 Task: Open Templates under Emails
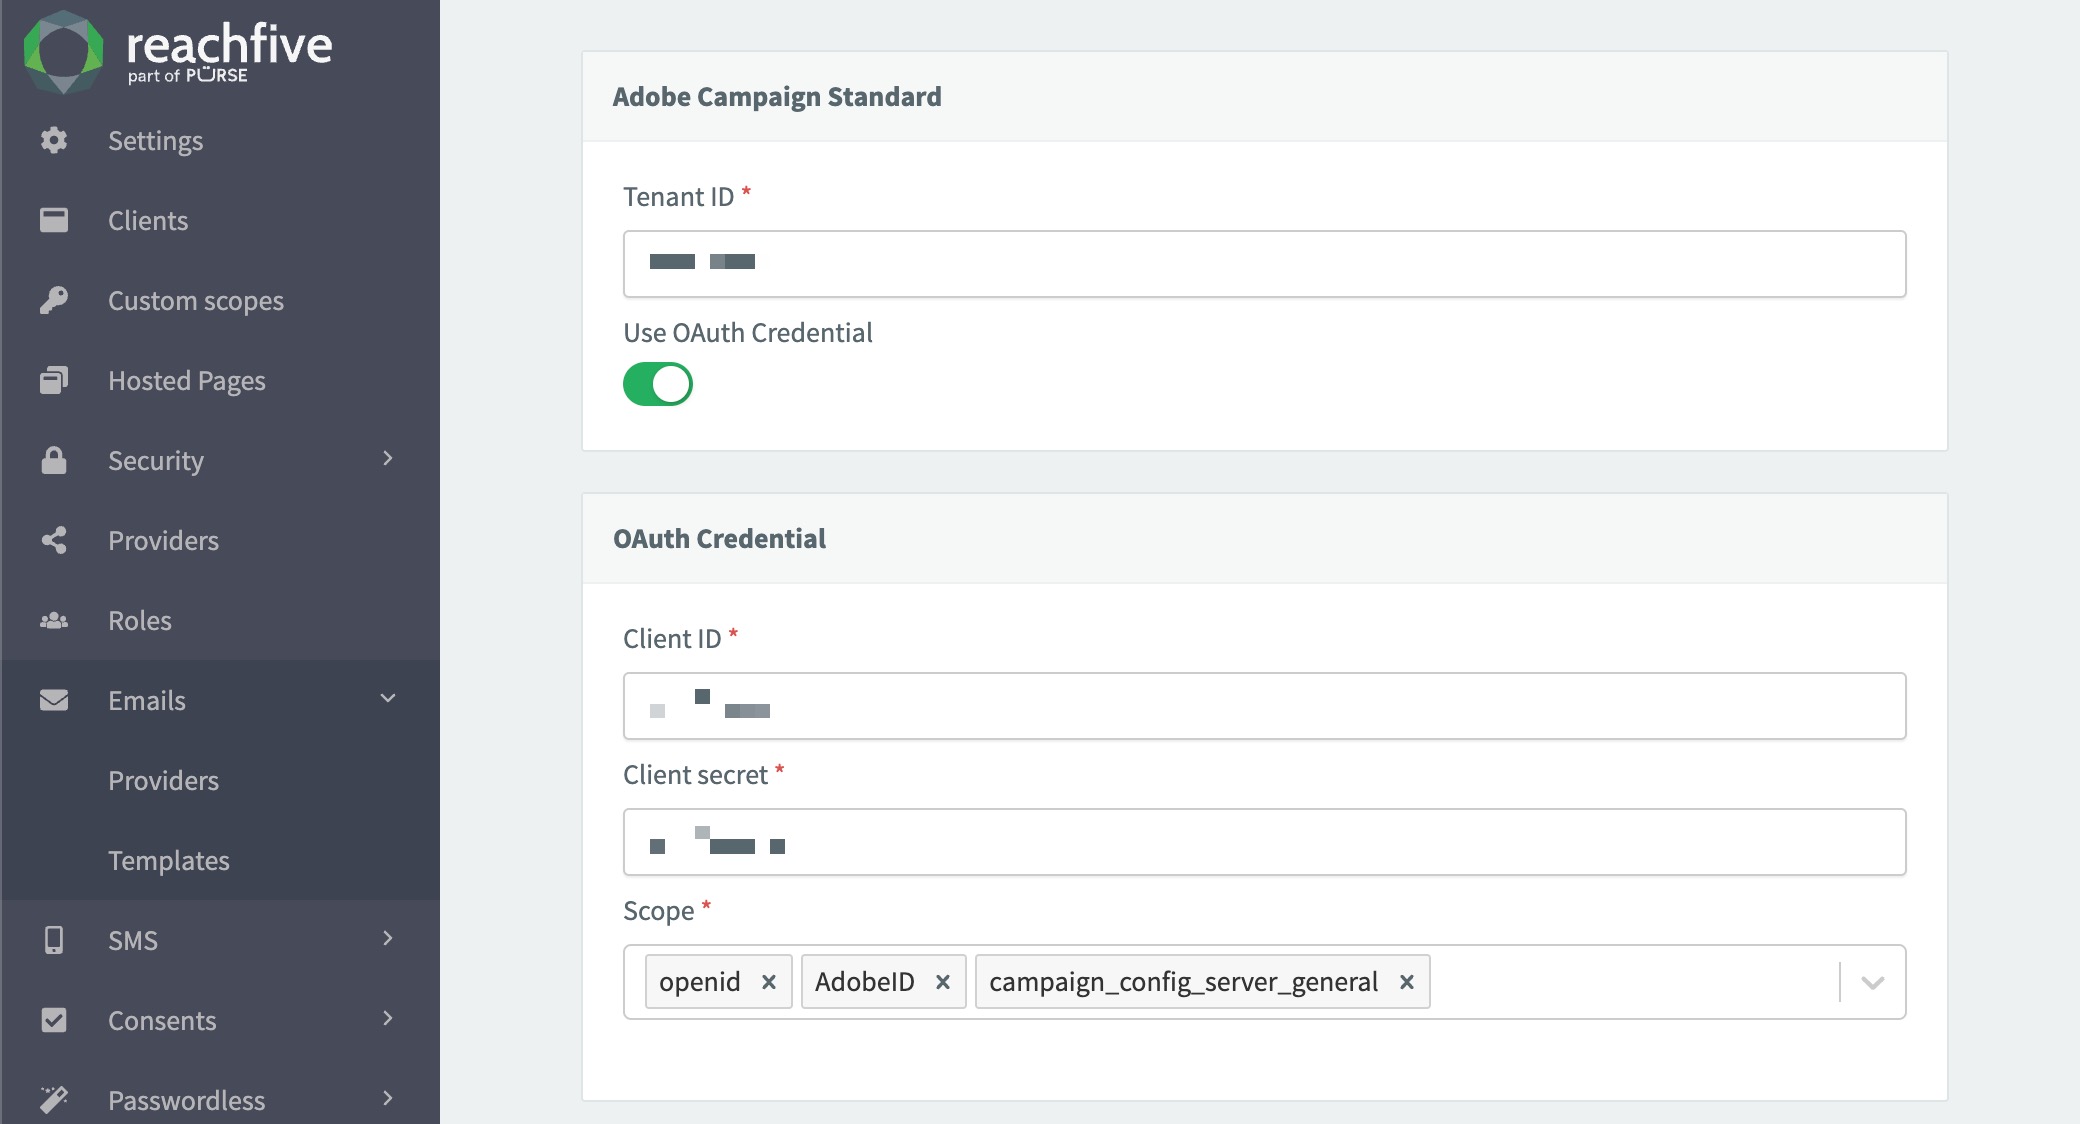click(169, 860)
